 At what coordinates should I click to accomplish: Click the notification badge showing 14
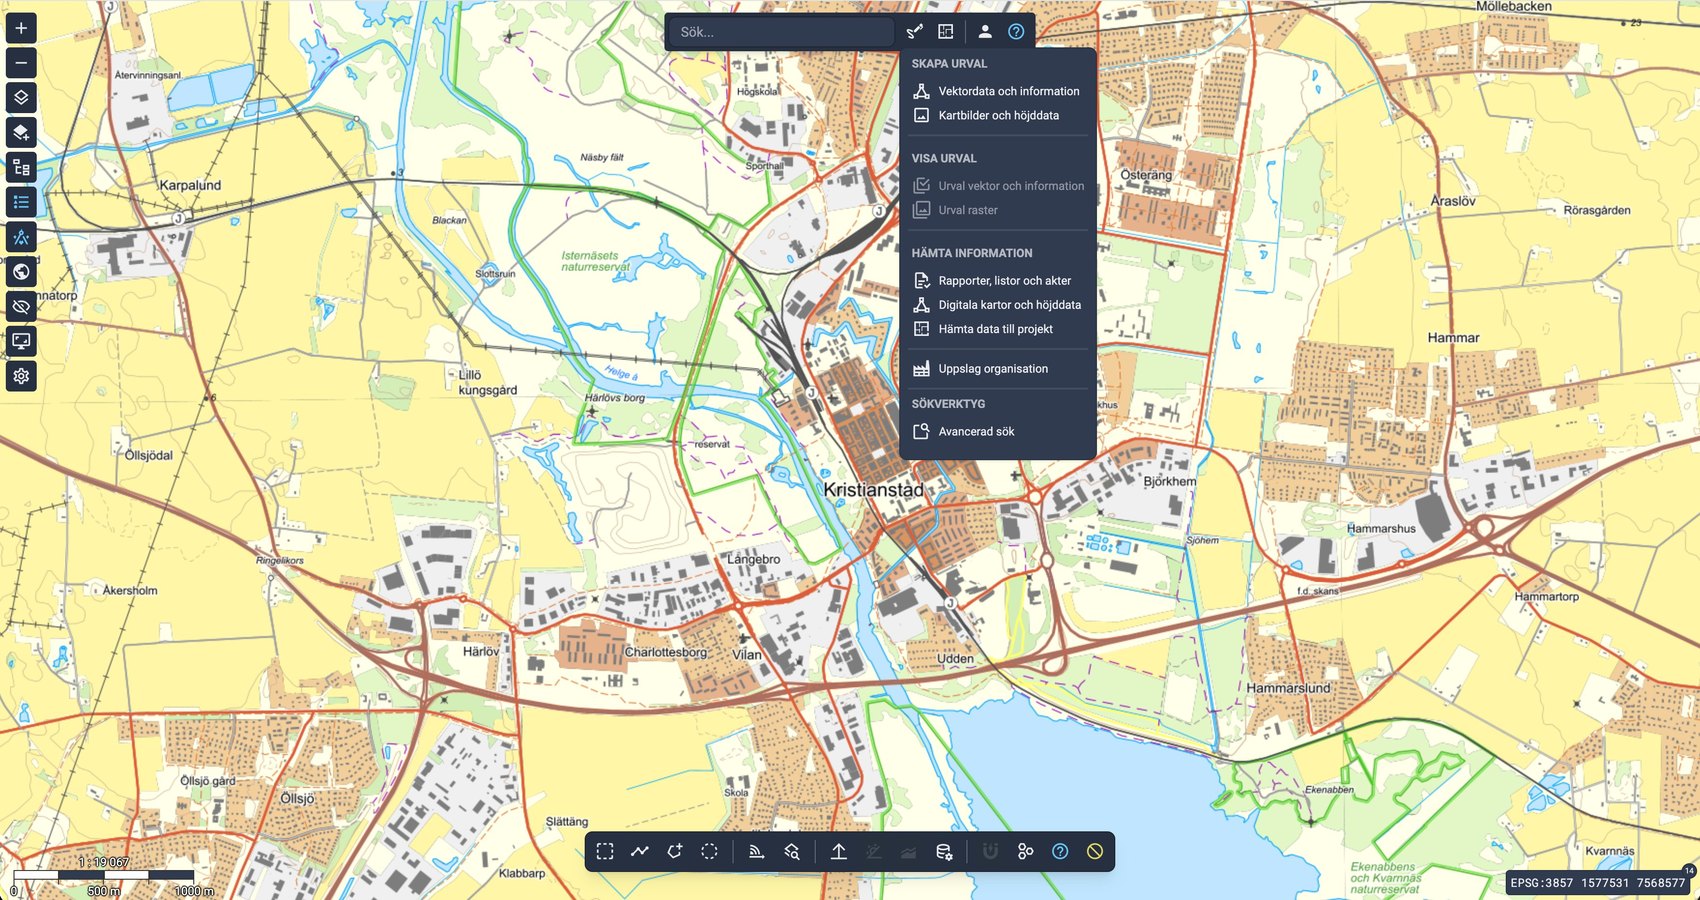1689,871
